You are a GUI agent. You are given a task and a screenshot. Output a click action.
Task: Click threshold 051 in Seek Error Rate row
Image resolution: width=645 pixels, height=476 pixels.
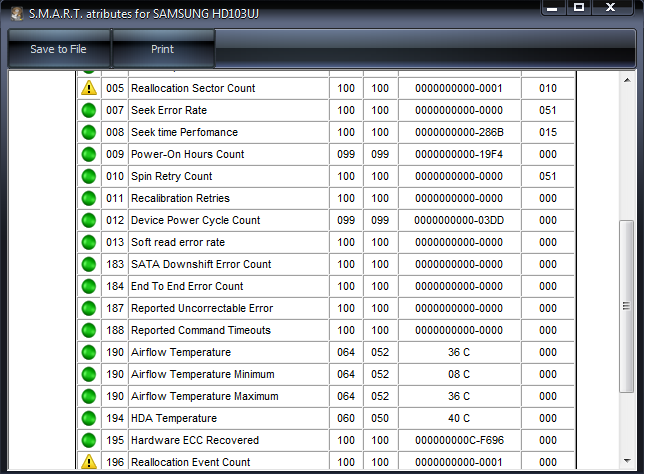tap(548, 110)
